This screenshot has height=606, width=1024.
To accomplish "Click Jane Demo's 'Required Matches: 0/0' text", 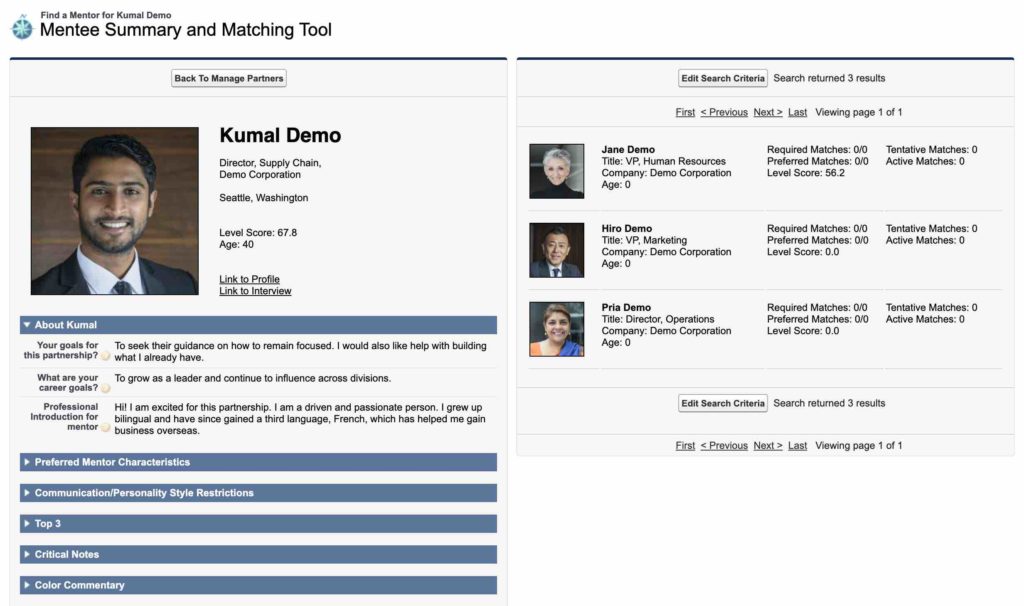I will coord(817,150).
